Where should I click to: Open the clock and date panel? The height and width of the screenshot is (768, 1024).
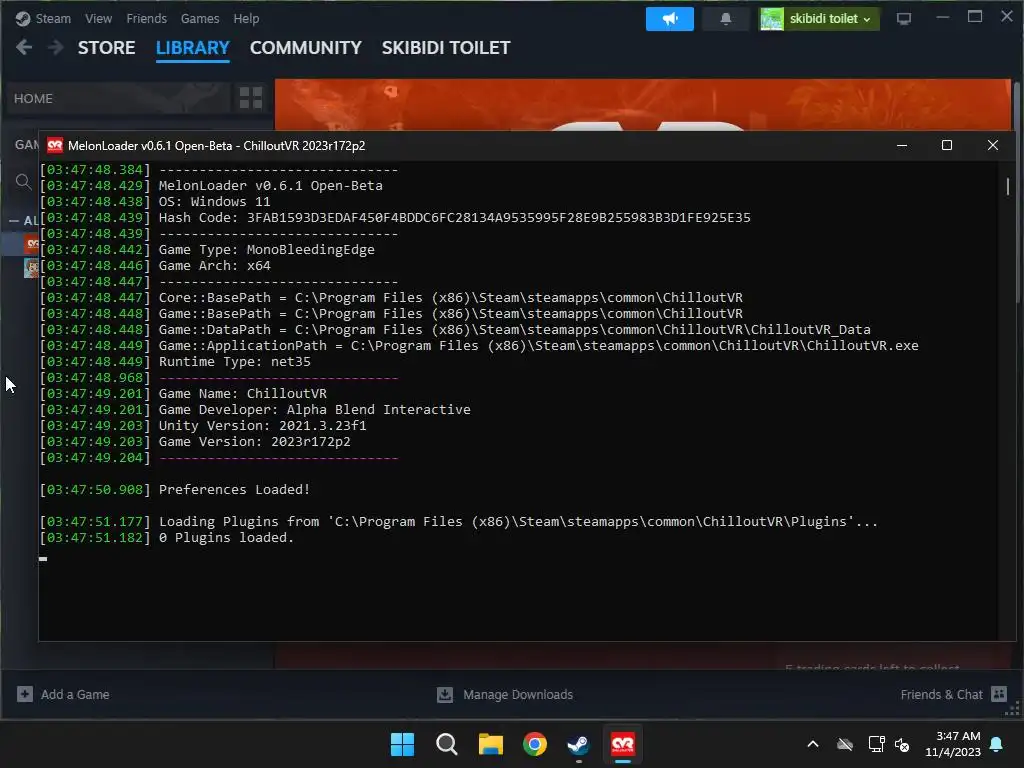pos(953,744)
